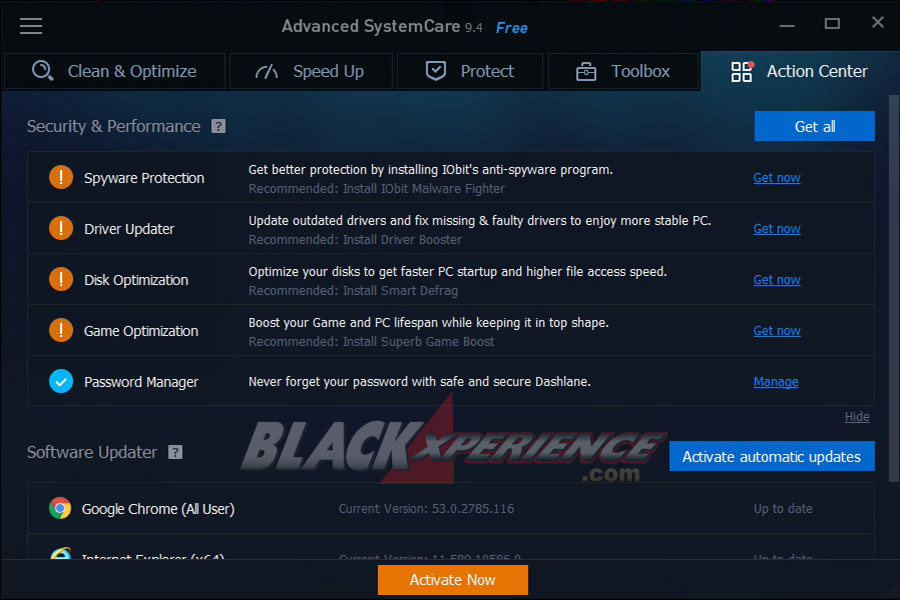Click "Recommended: Install Superb Game Boost" text

pos(371,342)
